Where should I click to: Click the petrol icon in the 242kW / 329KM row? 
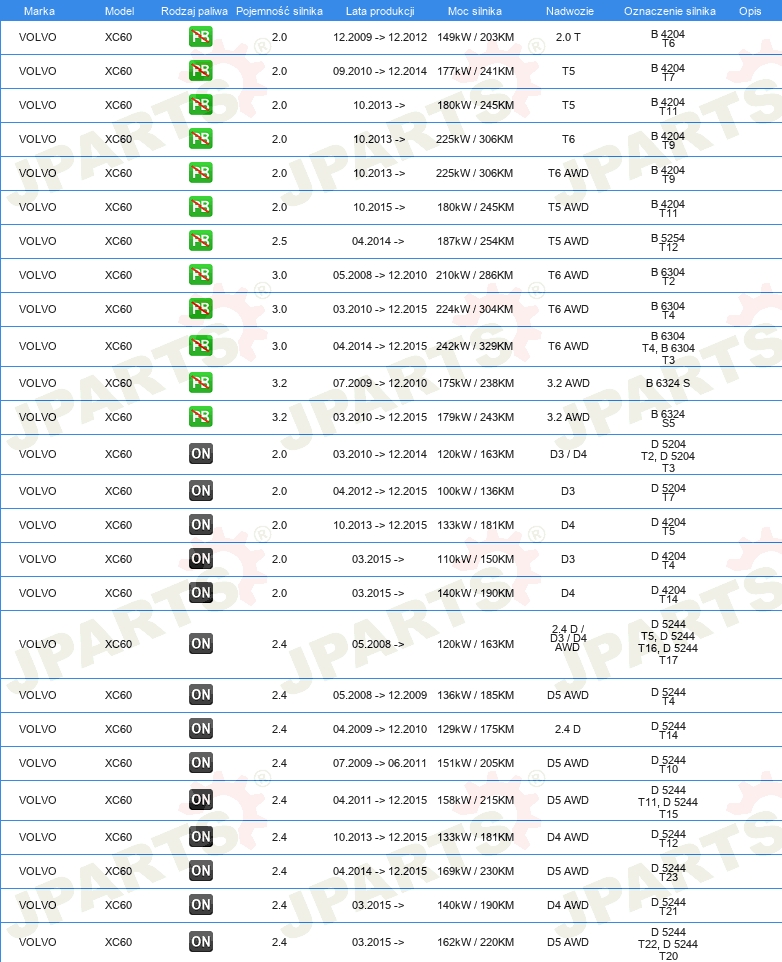click(201, 346)
